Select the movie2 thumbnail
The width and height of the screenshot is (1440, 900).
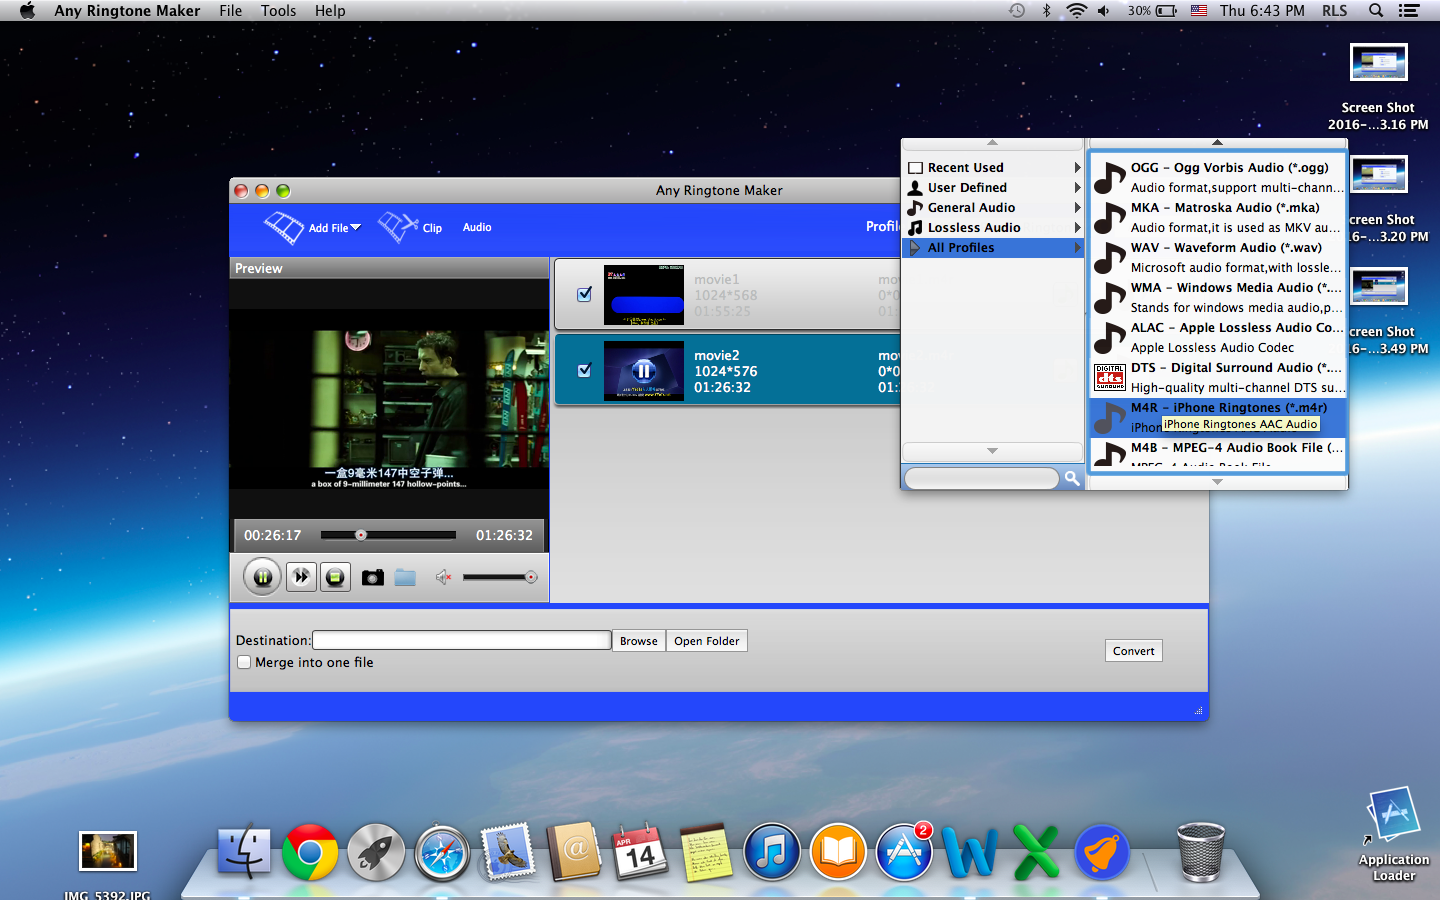click(x=644, y=371)
